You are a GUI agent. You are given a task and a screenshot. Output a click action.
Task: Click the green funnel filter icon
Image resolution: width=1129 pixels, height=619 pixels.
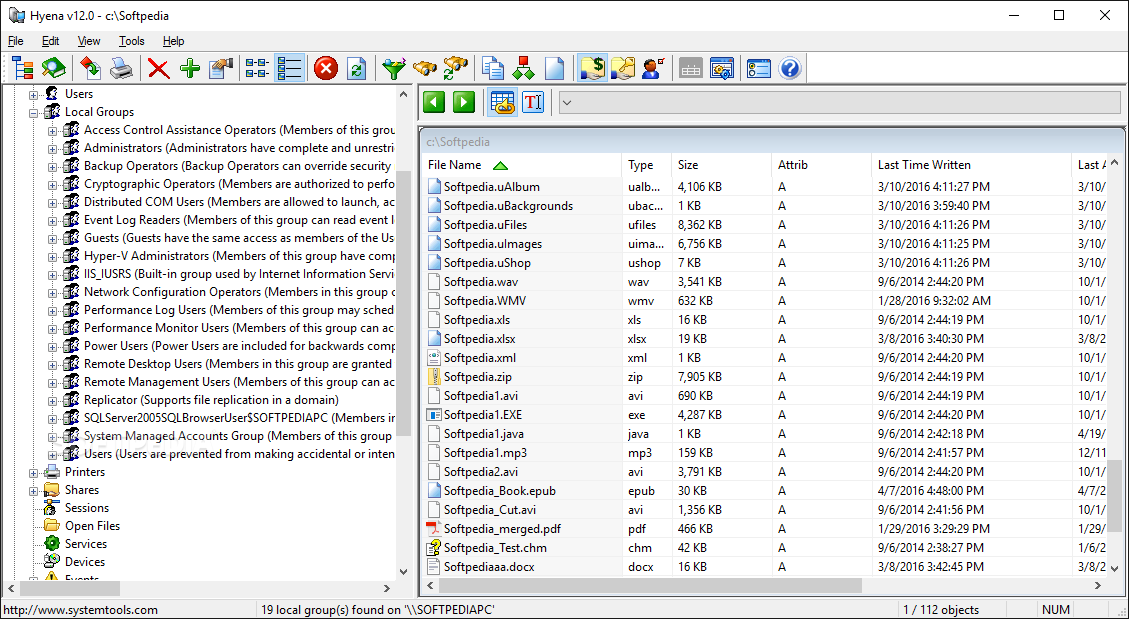point(394,68)
